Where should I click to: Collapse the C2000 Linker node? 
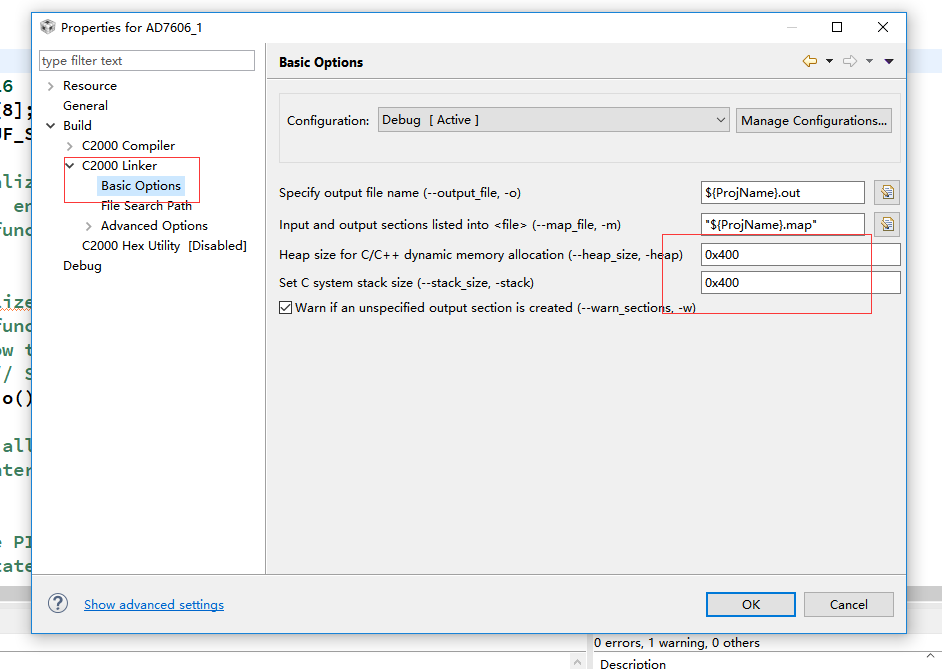click(70, 166)
